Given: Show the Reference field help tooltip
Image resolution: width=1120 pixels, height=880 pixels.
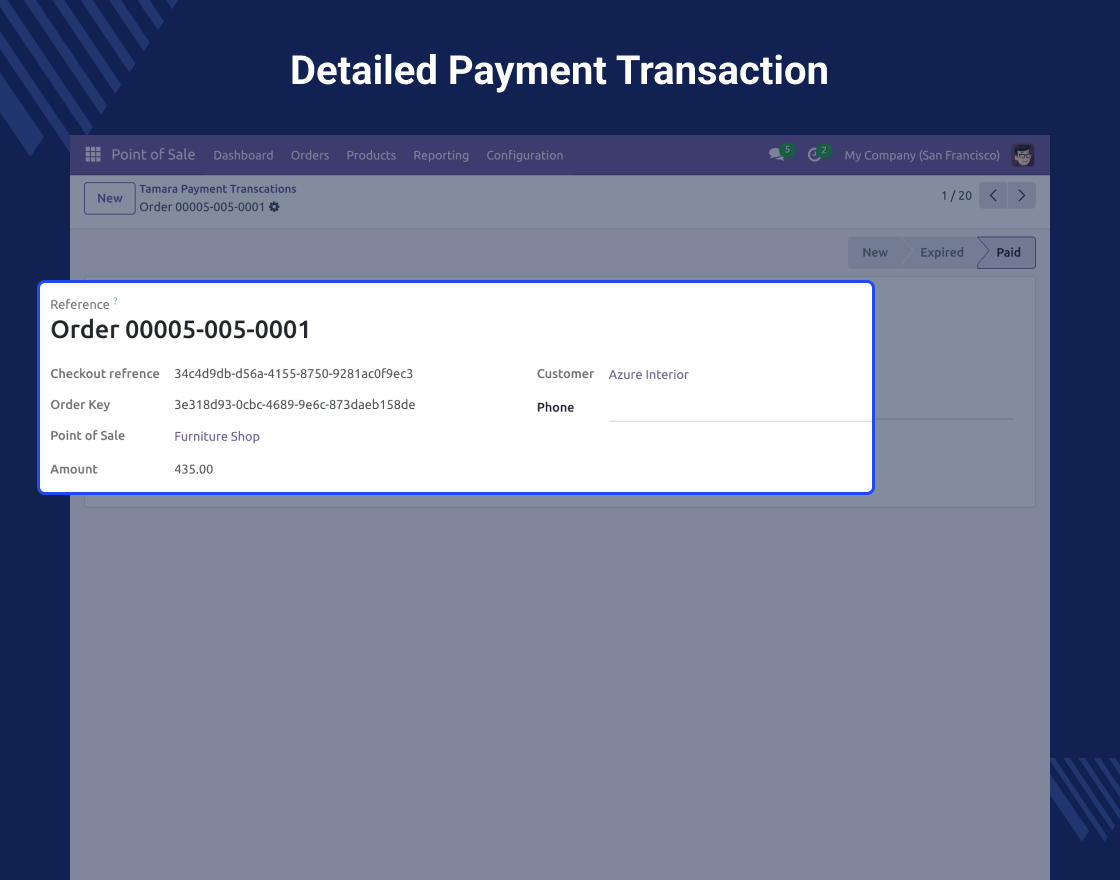Looking at the screenshot, I should click(x=115, y=301).
